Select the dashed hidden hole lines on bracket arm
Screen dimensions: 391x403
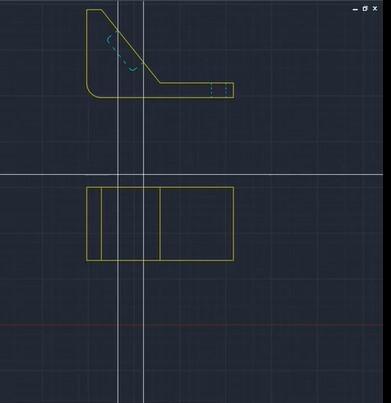click(x=219, y=90)
